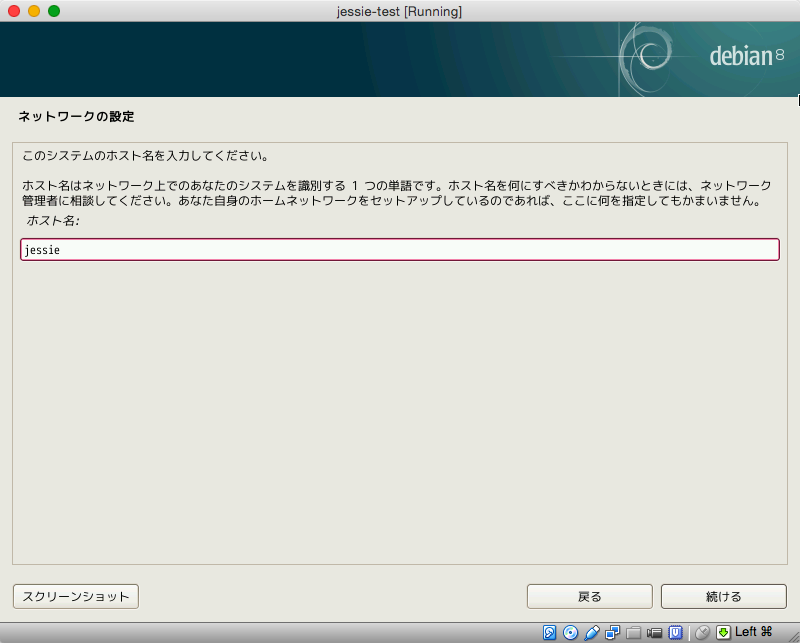Click the debian 8 logo in banner

tap(746, 56)
